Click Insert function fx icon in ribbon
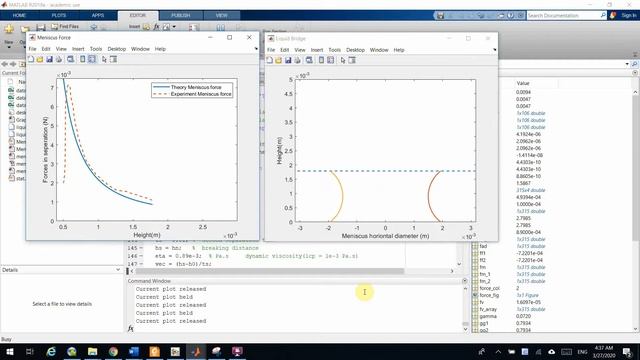 (x=156, y=27)
